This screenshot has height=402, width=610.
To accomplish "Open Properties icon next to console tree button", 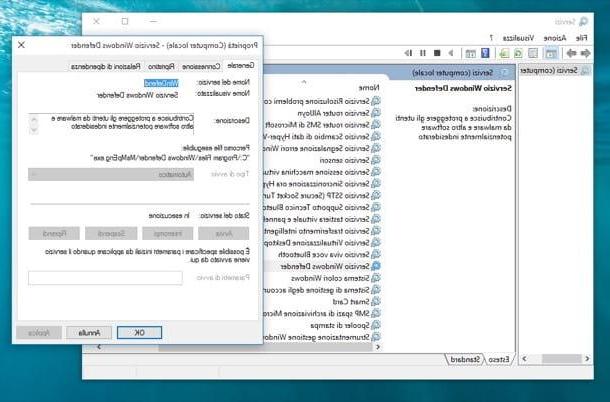I will pos(533,53).
